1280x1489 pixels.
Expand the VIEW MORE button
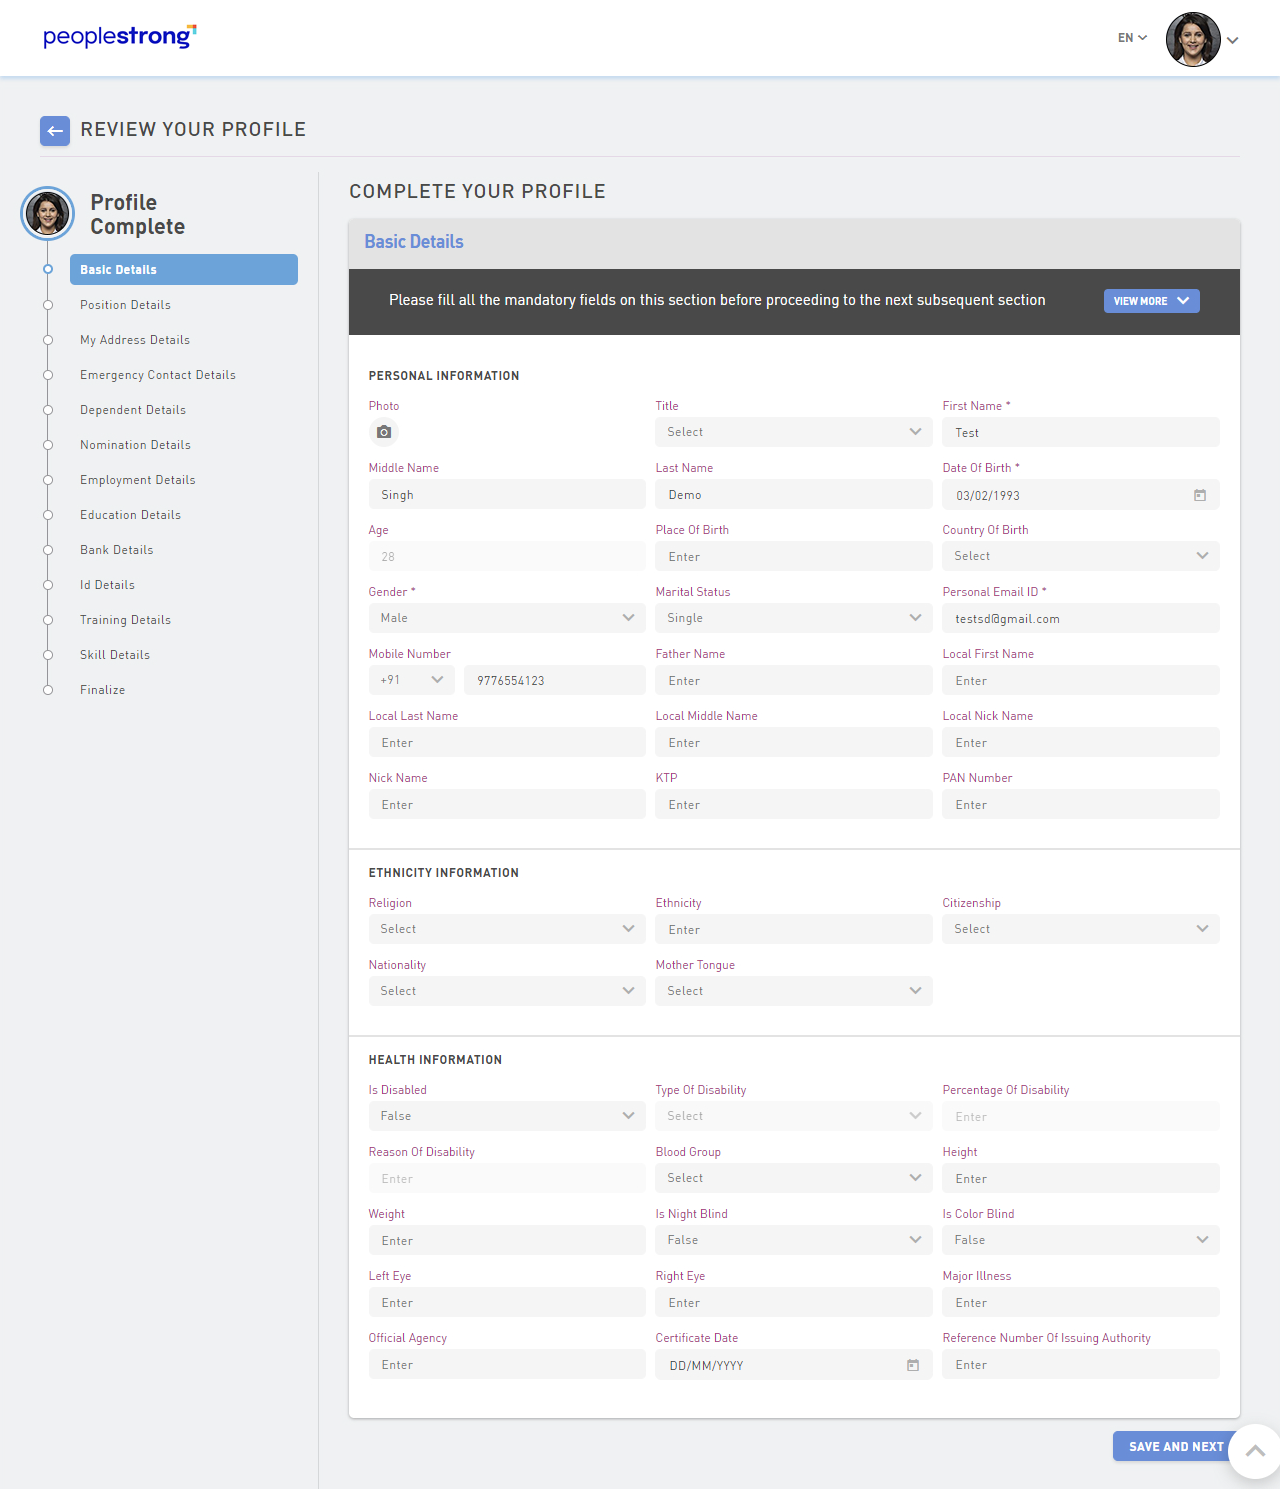(1151, 301)
